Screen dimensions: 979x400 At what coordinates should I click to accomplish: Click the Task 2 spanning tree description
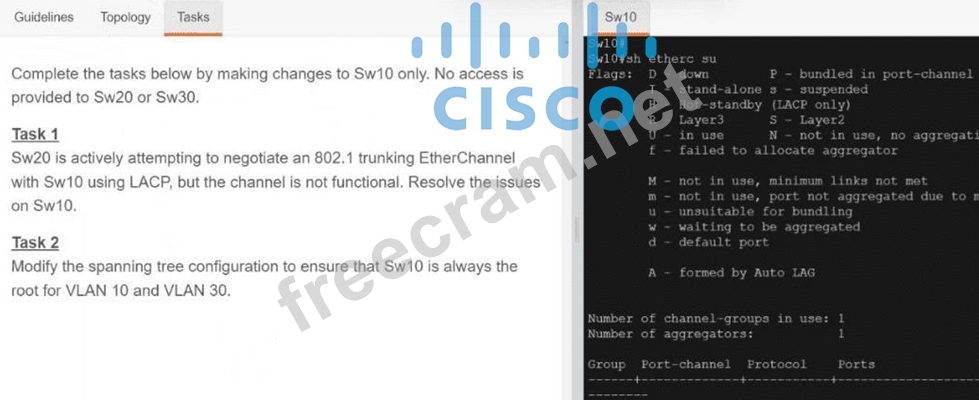click(x=265, y=278)
